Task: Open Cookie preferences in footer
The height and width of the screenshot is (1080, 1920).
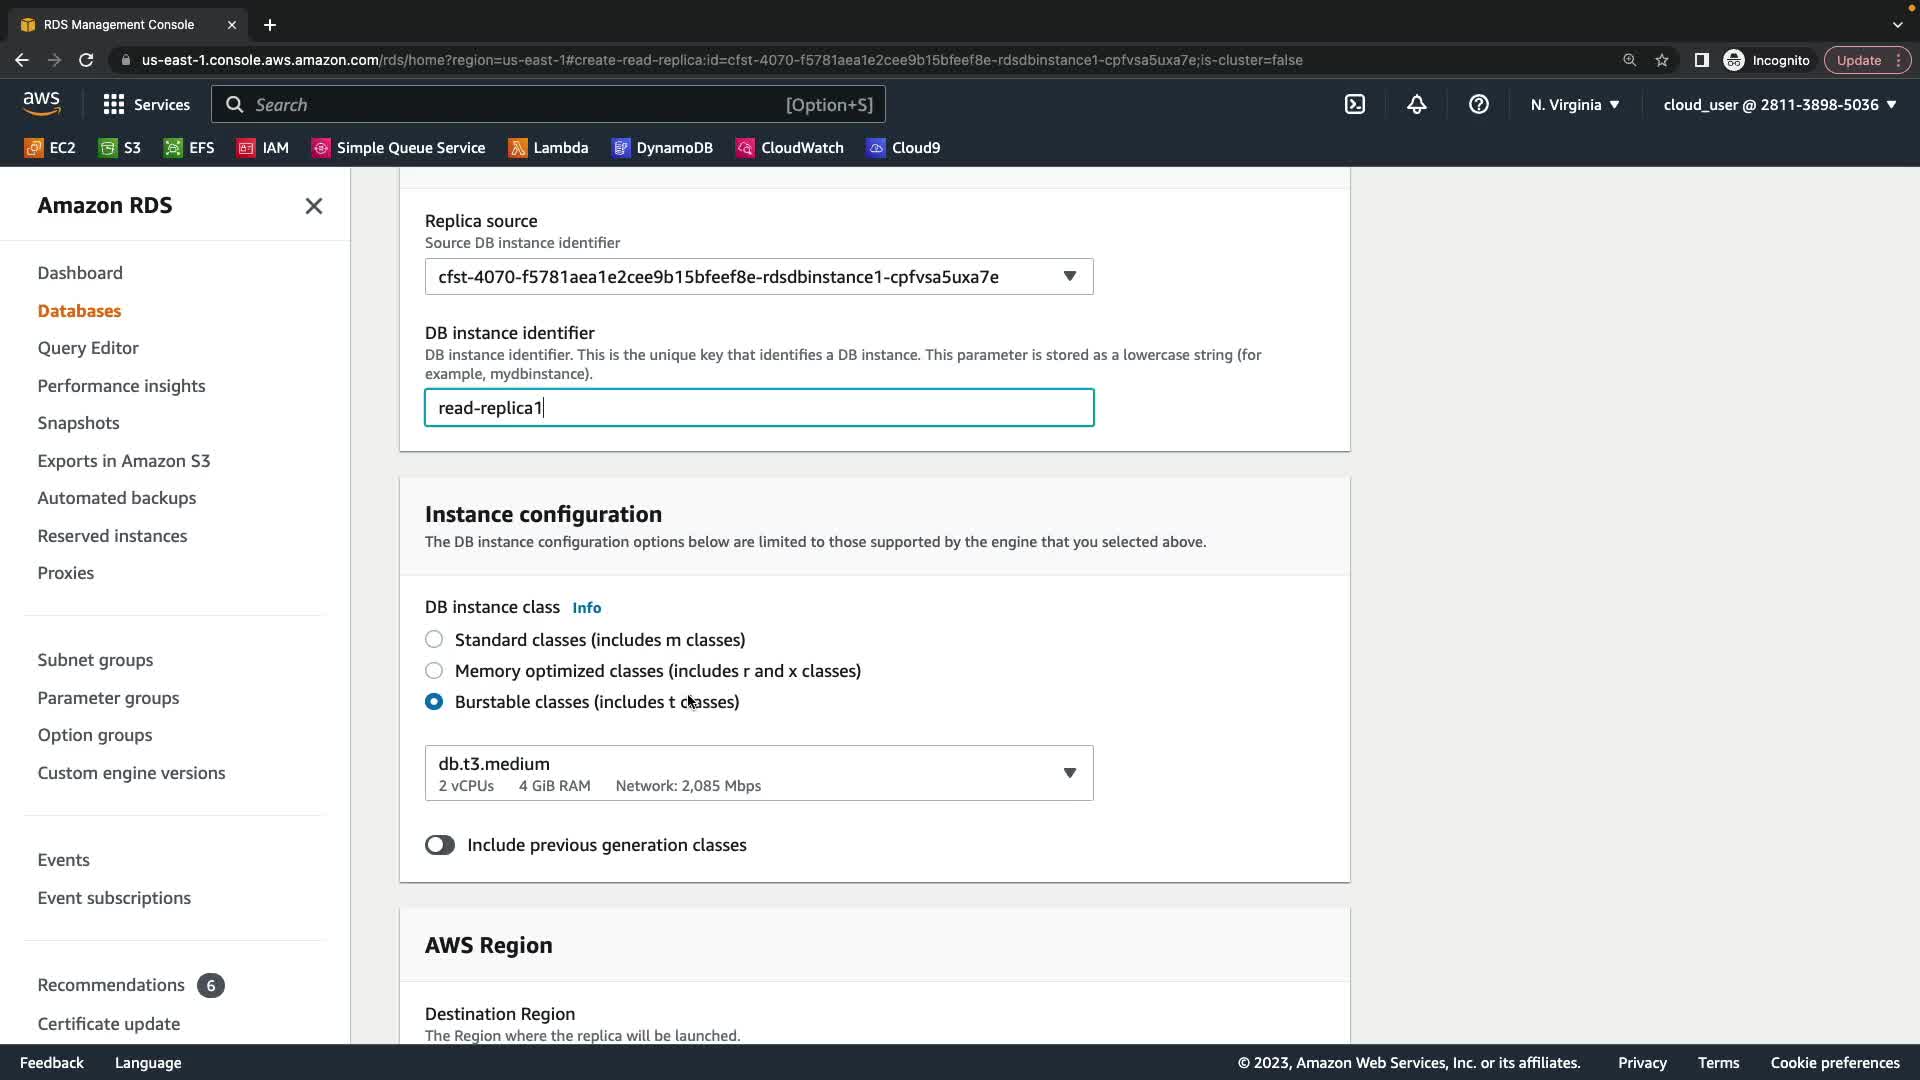Action: (1834, 1063)
